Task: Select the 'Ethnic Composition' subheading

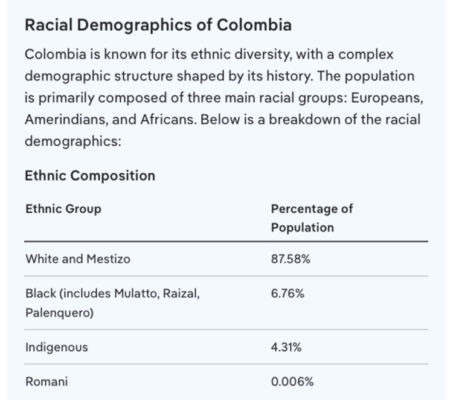Action: 90,176
